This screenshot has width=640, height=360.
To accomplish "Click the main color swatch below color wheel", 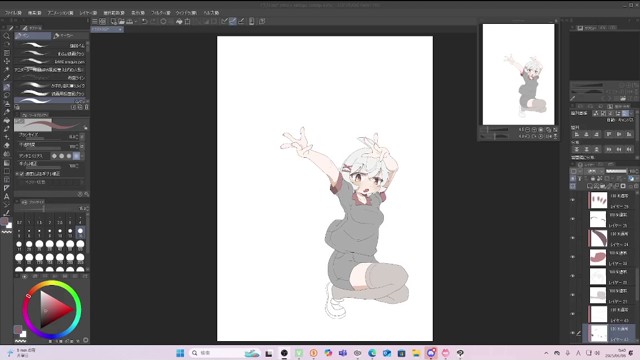I will click(x=18, y=329).
